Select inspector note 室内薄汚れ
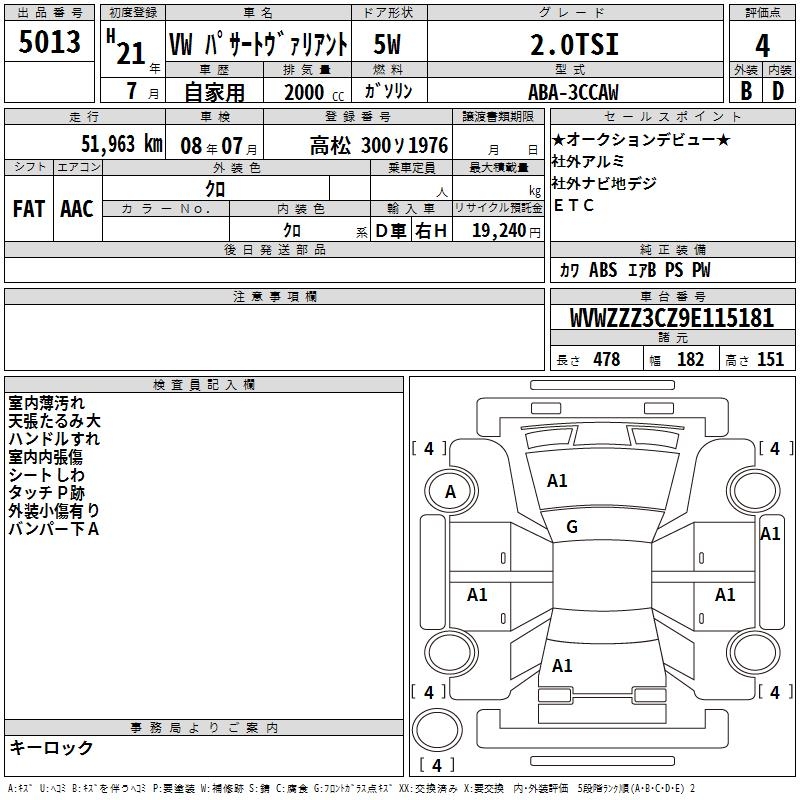The width and height of the screenshot is (800, 800). click(x=46, y=403)
